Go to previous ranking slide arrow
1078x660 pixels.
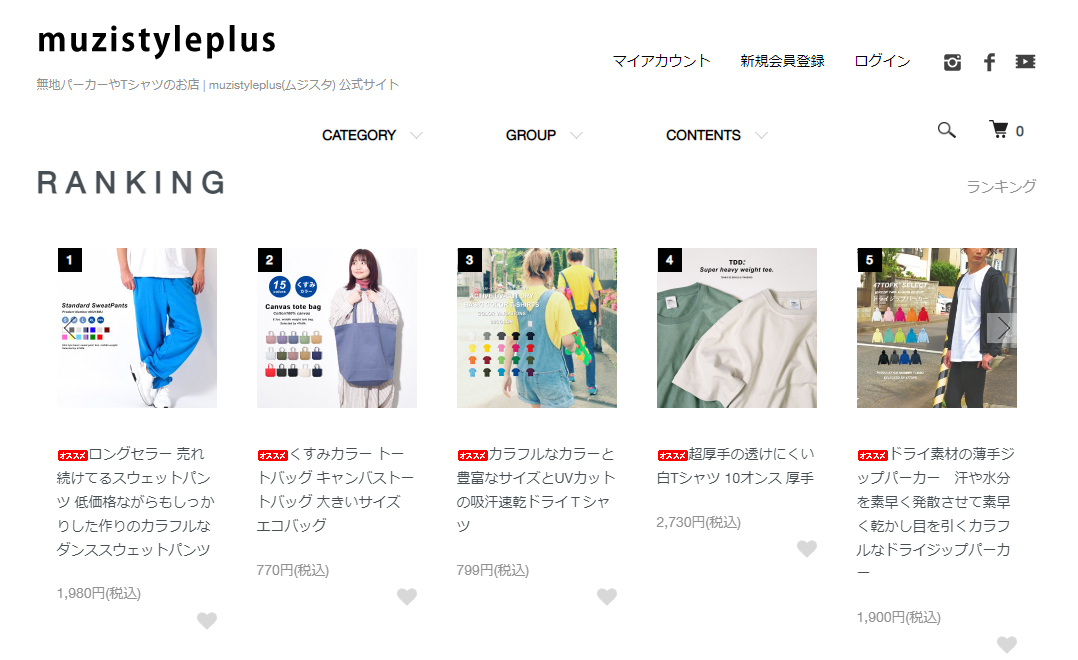click(x=68, y=328)
